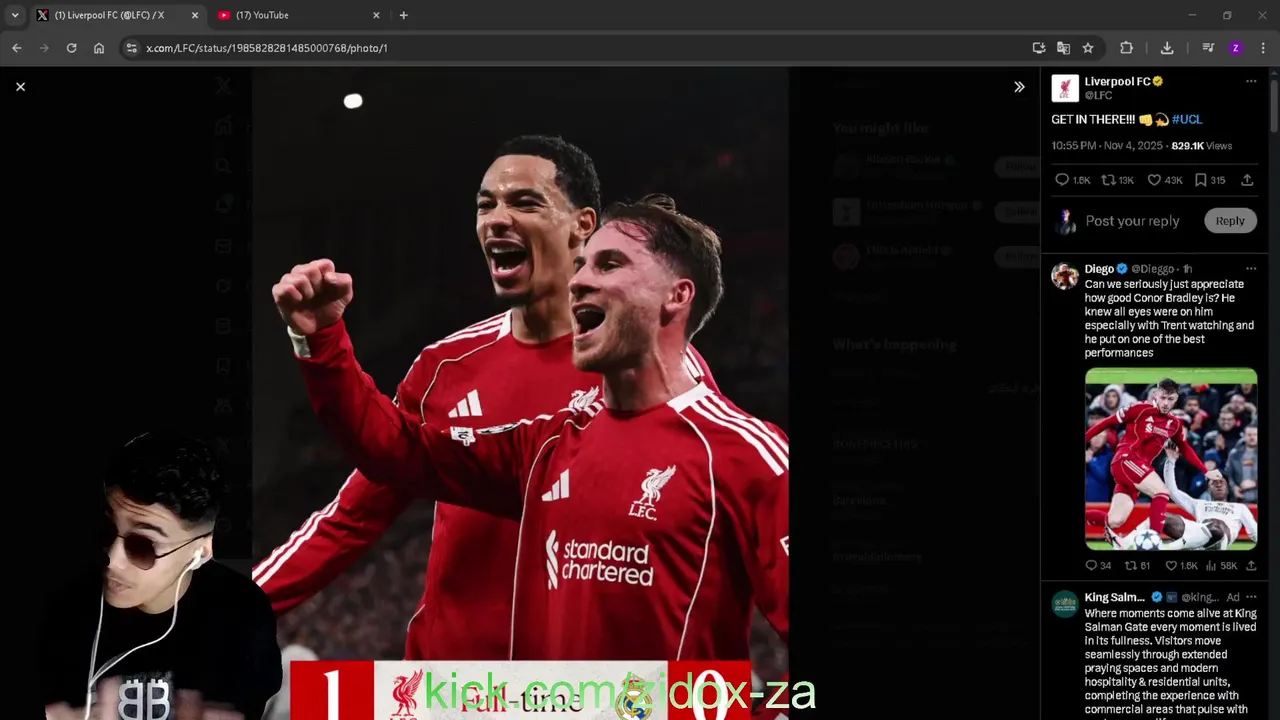Open browser extensions puzzle icon

click(x=1126, y=48)
